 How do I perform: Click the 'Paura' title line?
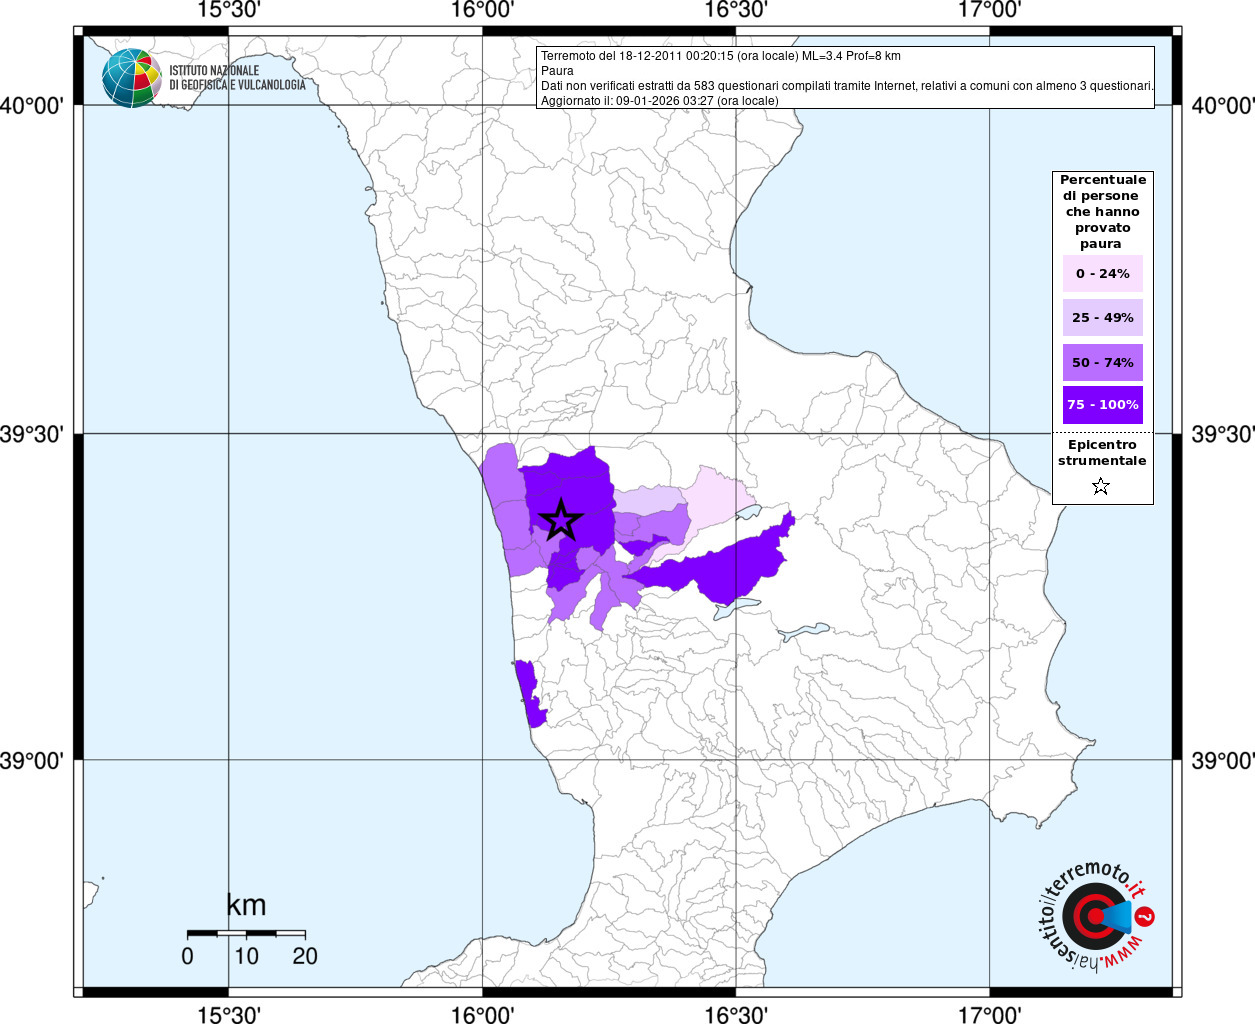point(557,71)
